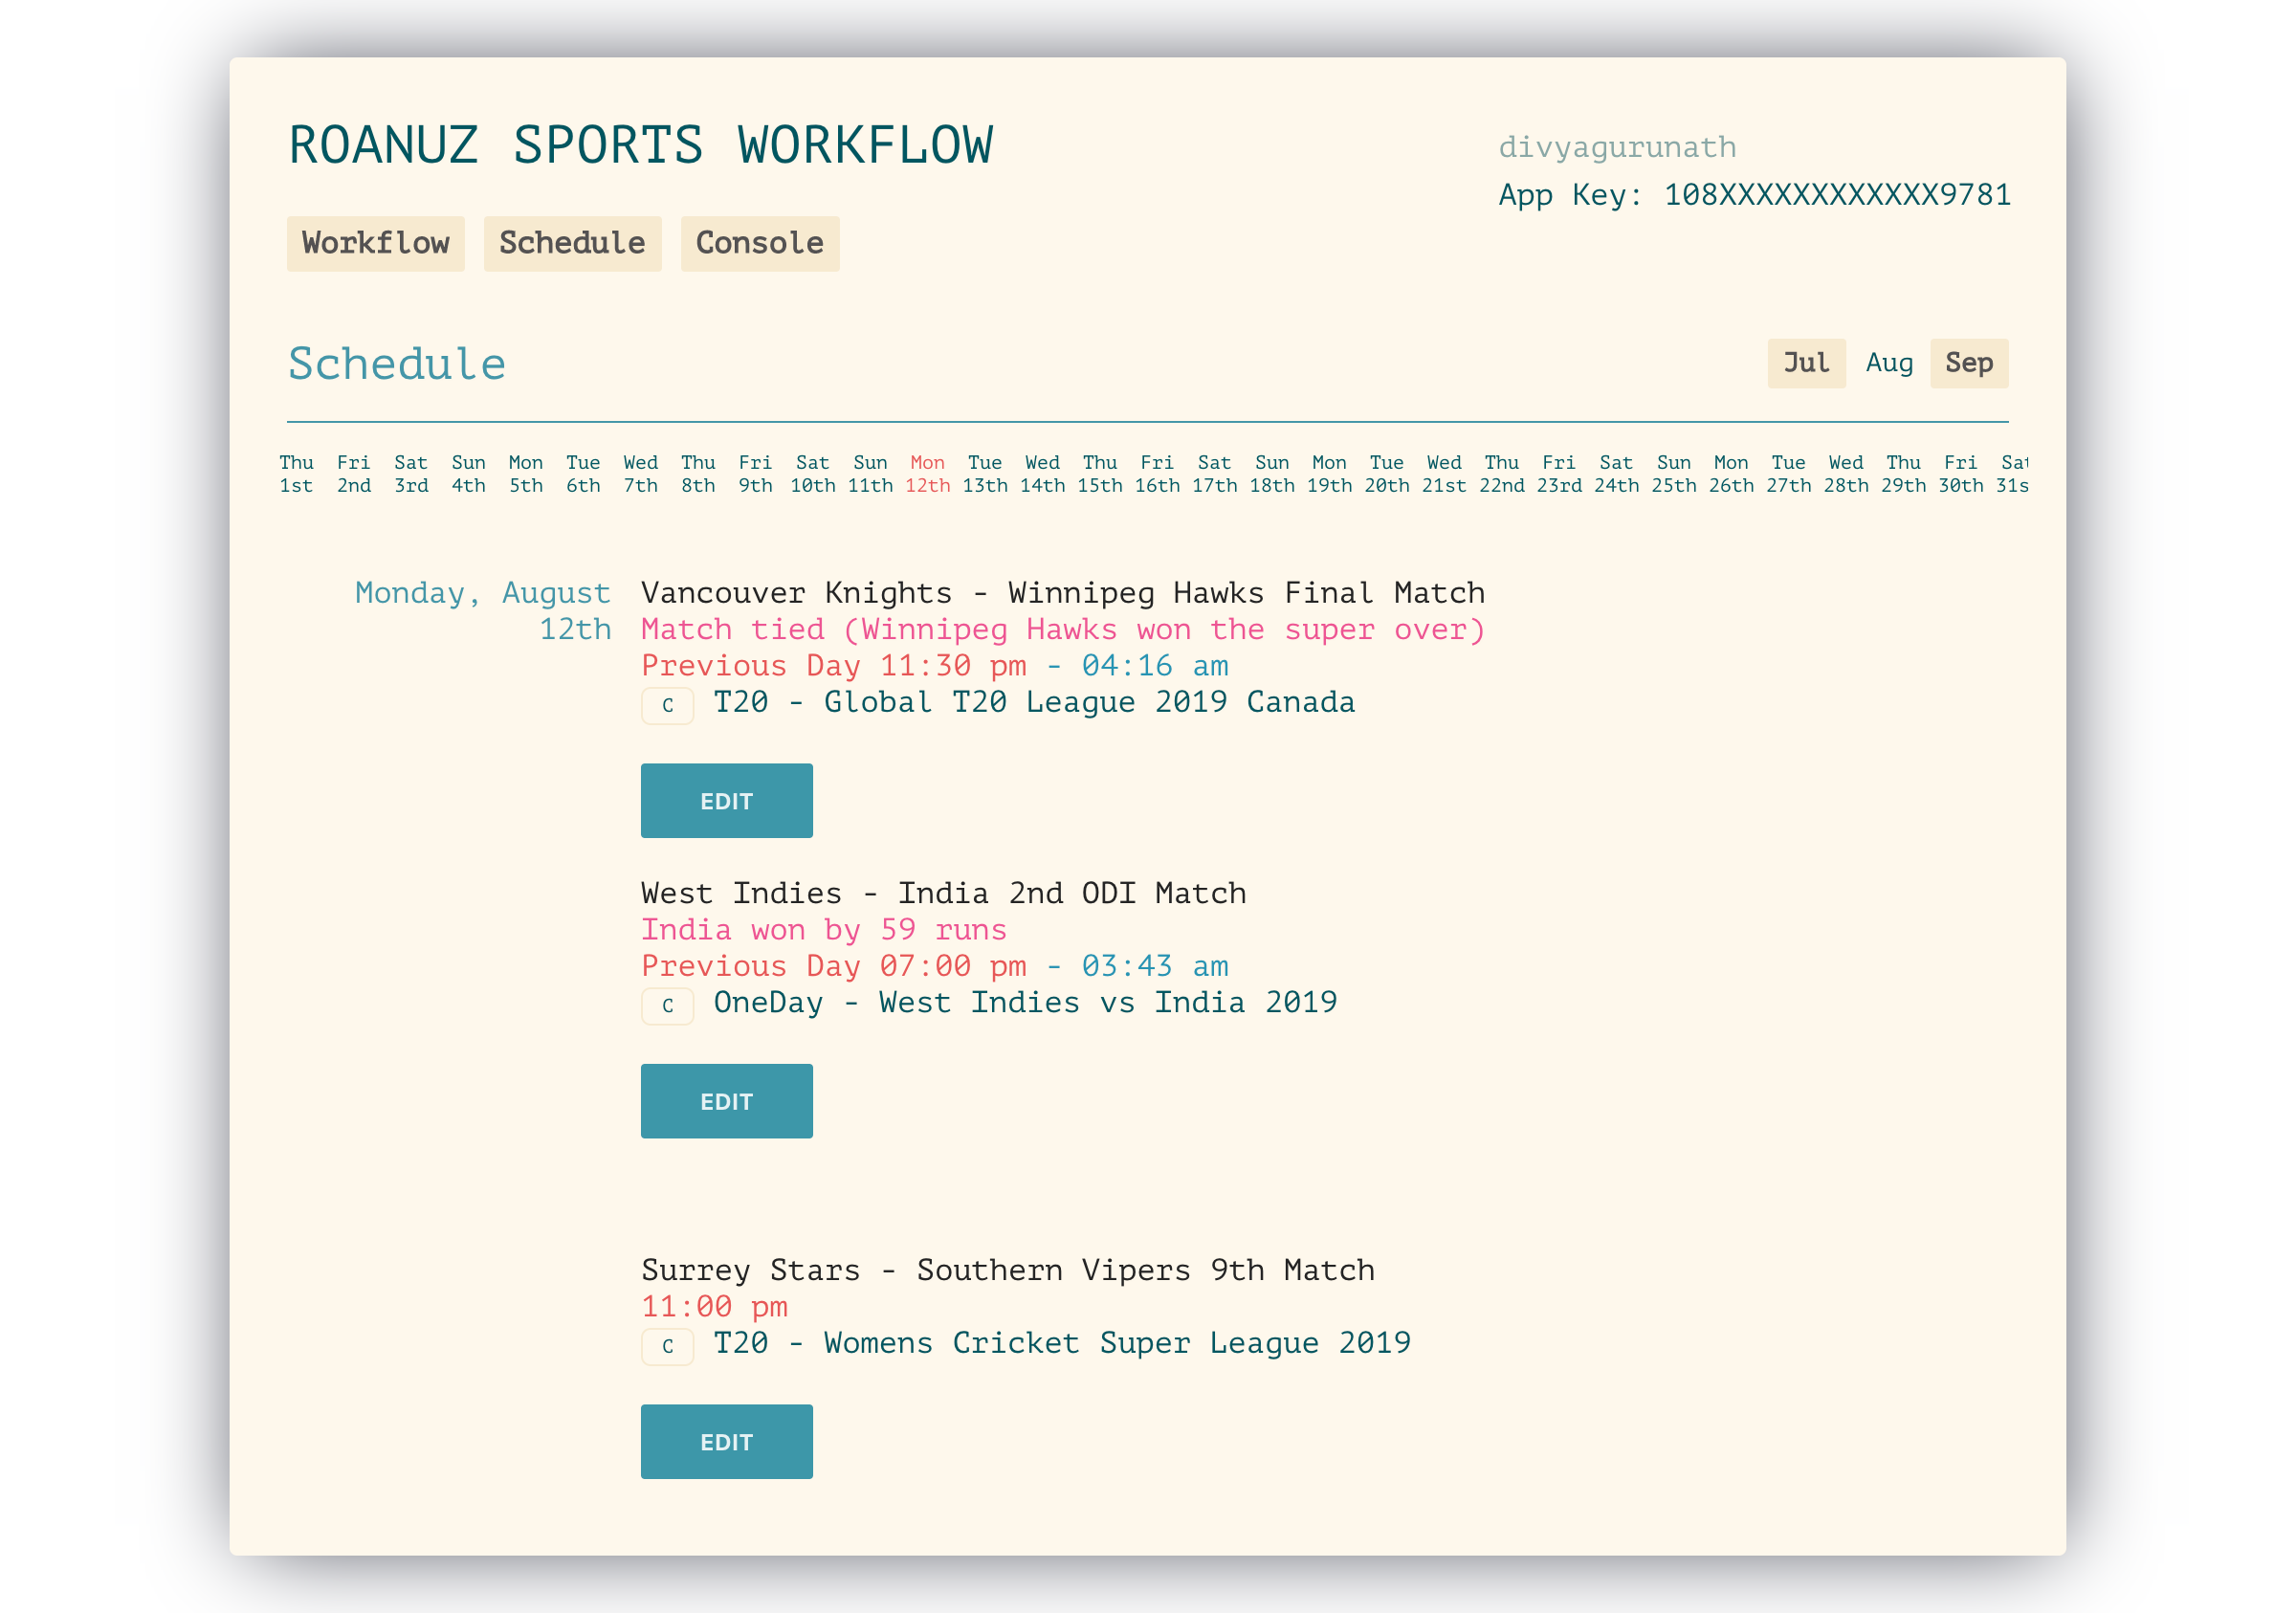Screen dimensions: 2296x1613
Task: Select Sat 3rd in date strip
Action: [x=411, y=474]
